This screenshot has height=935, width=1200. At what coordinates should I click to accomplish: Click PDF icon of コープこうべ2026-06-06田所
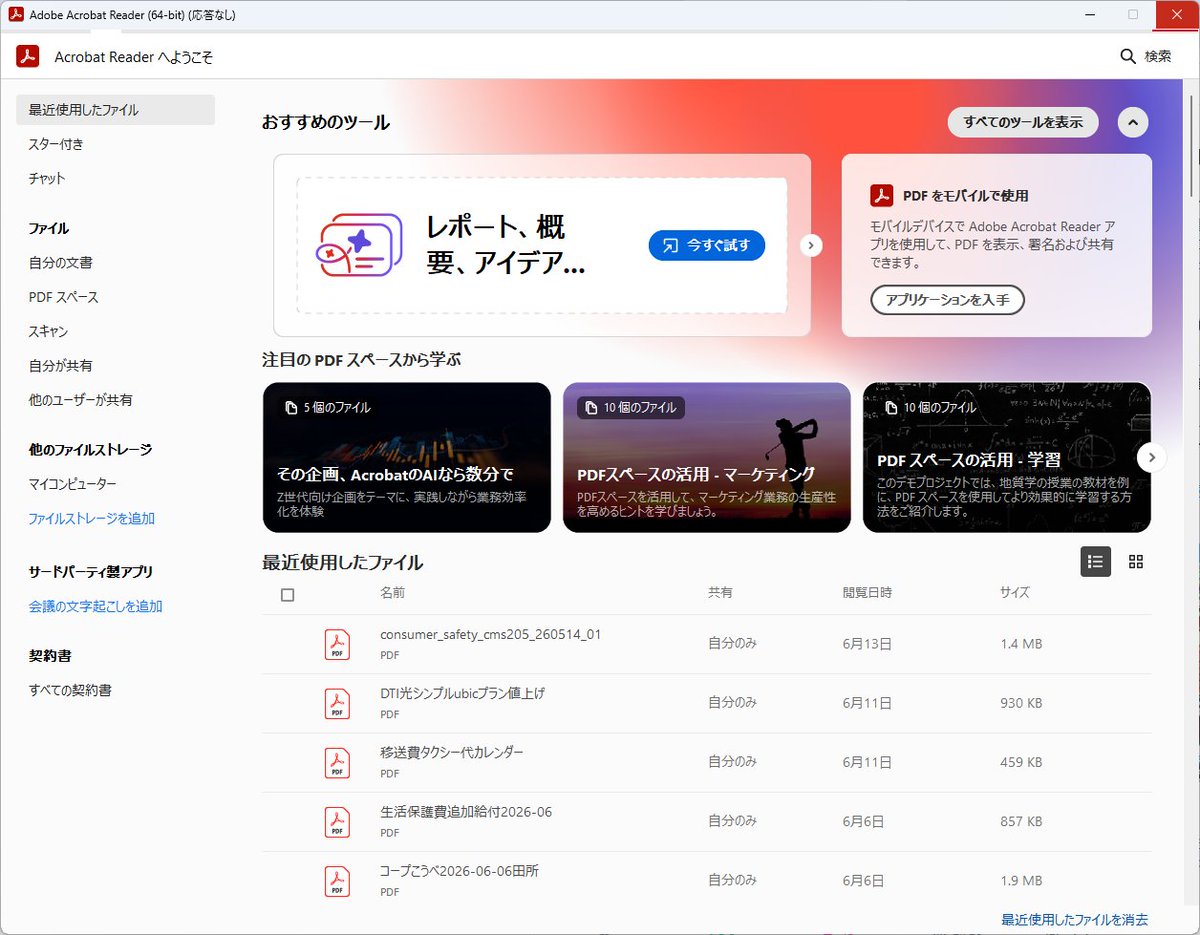(x=337, y=881)
